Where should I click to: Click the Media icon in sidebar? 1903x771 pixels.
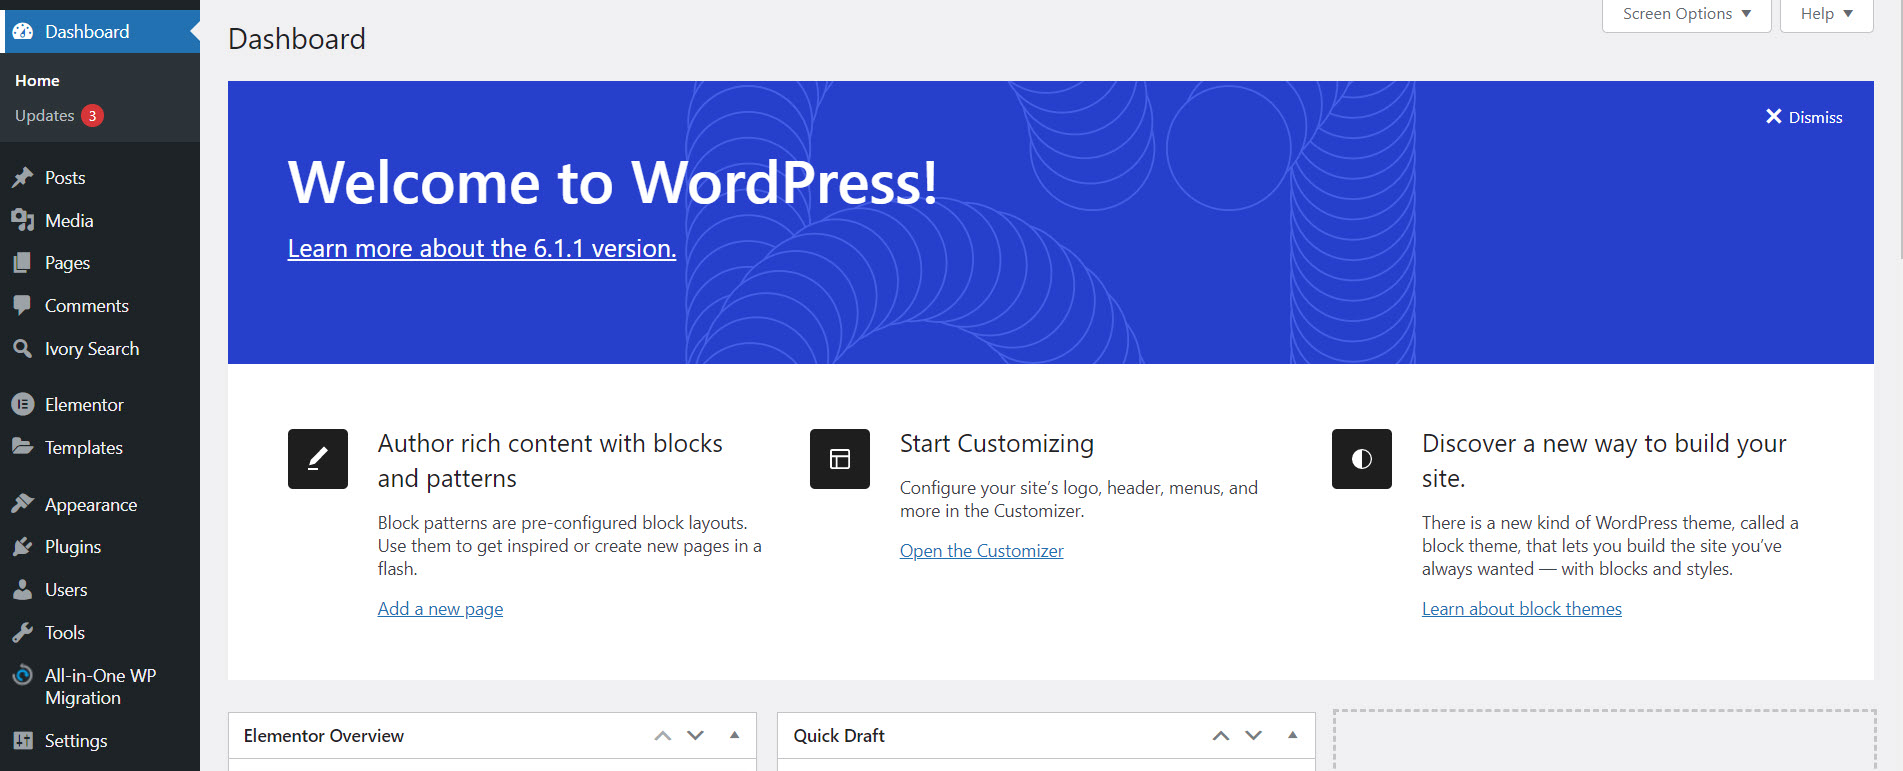[x=22, y=220]
